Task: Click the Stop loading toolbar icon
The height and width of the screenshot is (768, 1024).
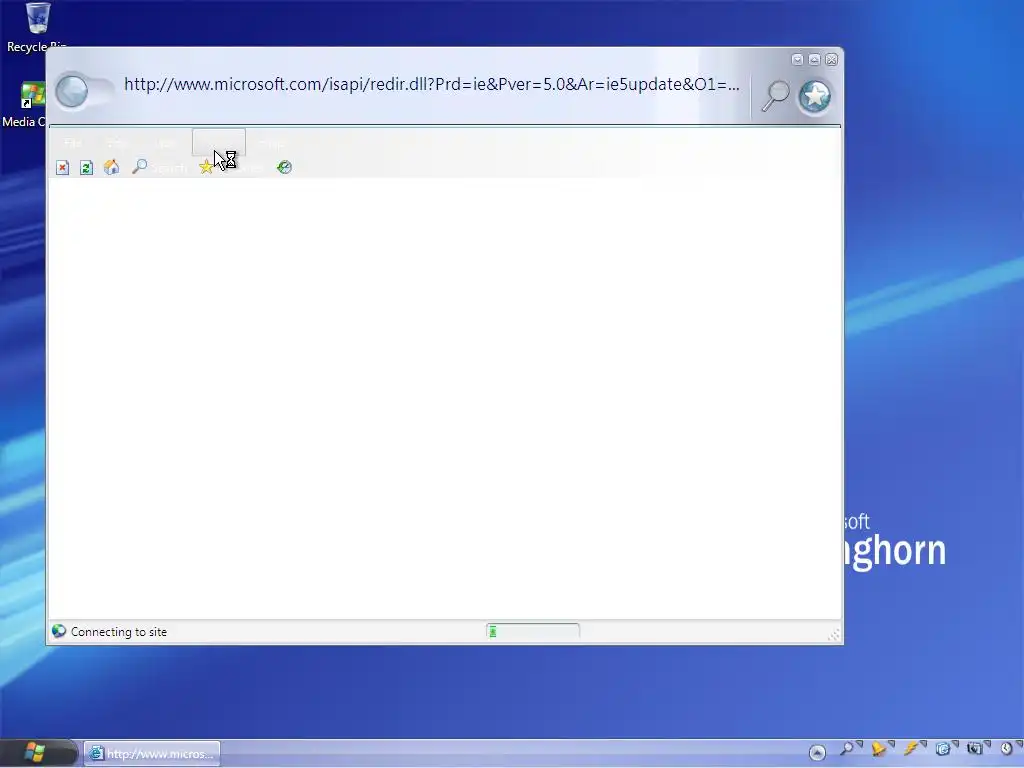Action: pos(62,168)
